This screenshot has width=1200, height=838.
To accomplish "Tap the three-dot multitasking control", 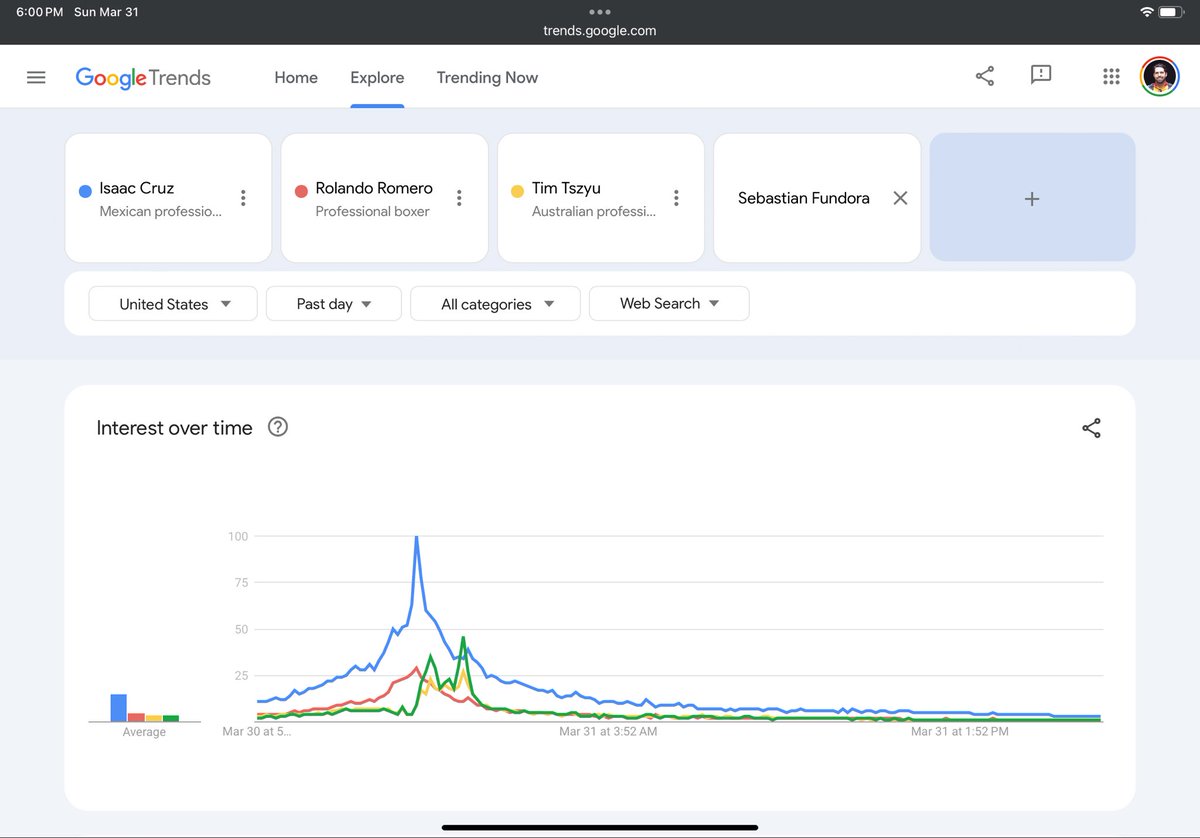I will point(600,12).
